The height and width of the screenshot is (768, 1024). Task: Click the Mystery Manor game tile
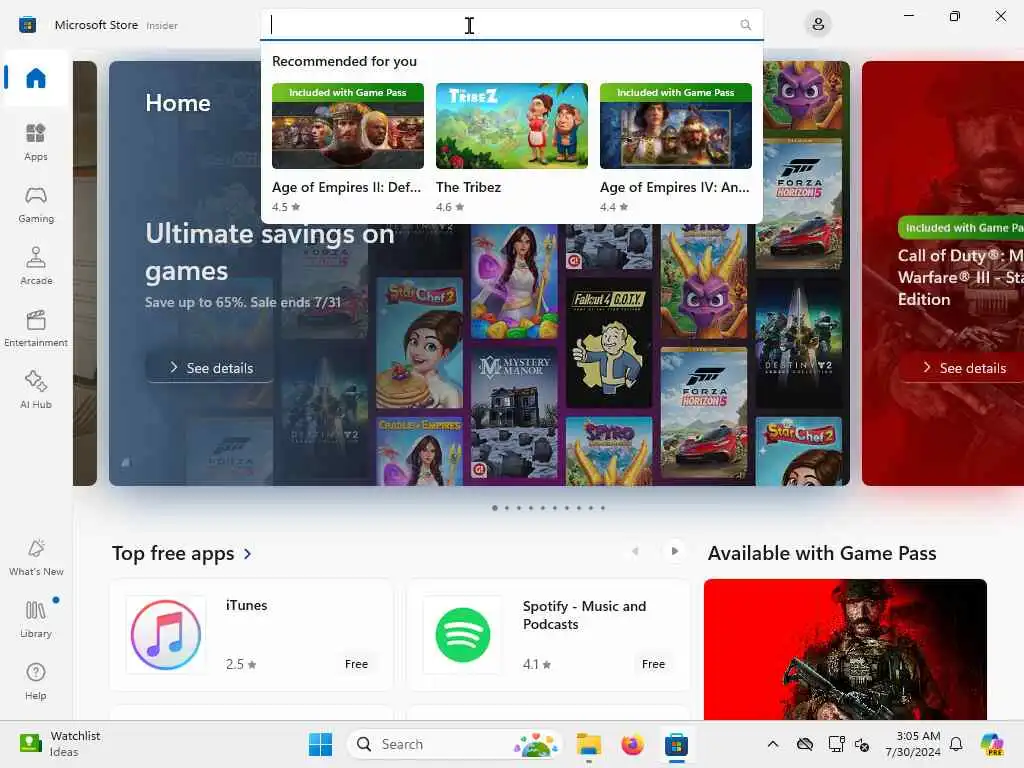[x=514, y=413]
